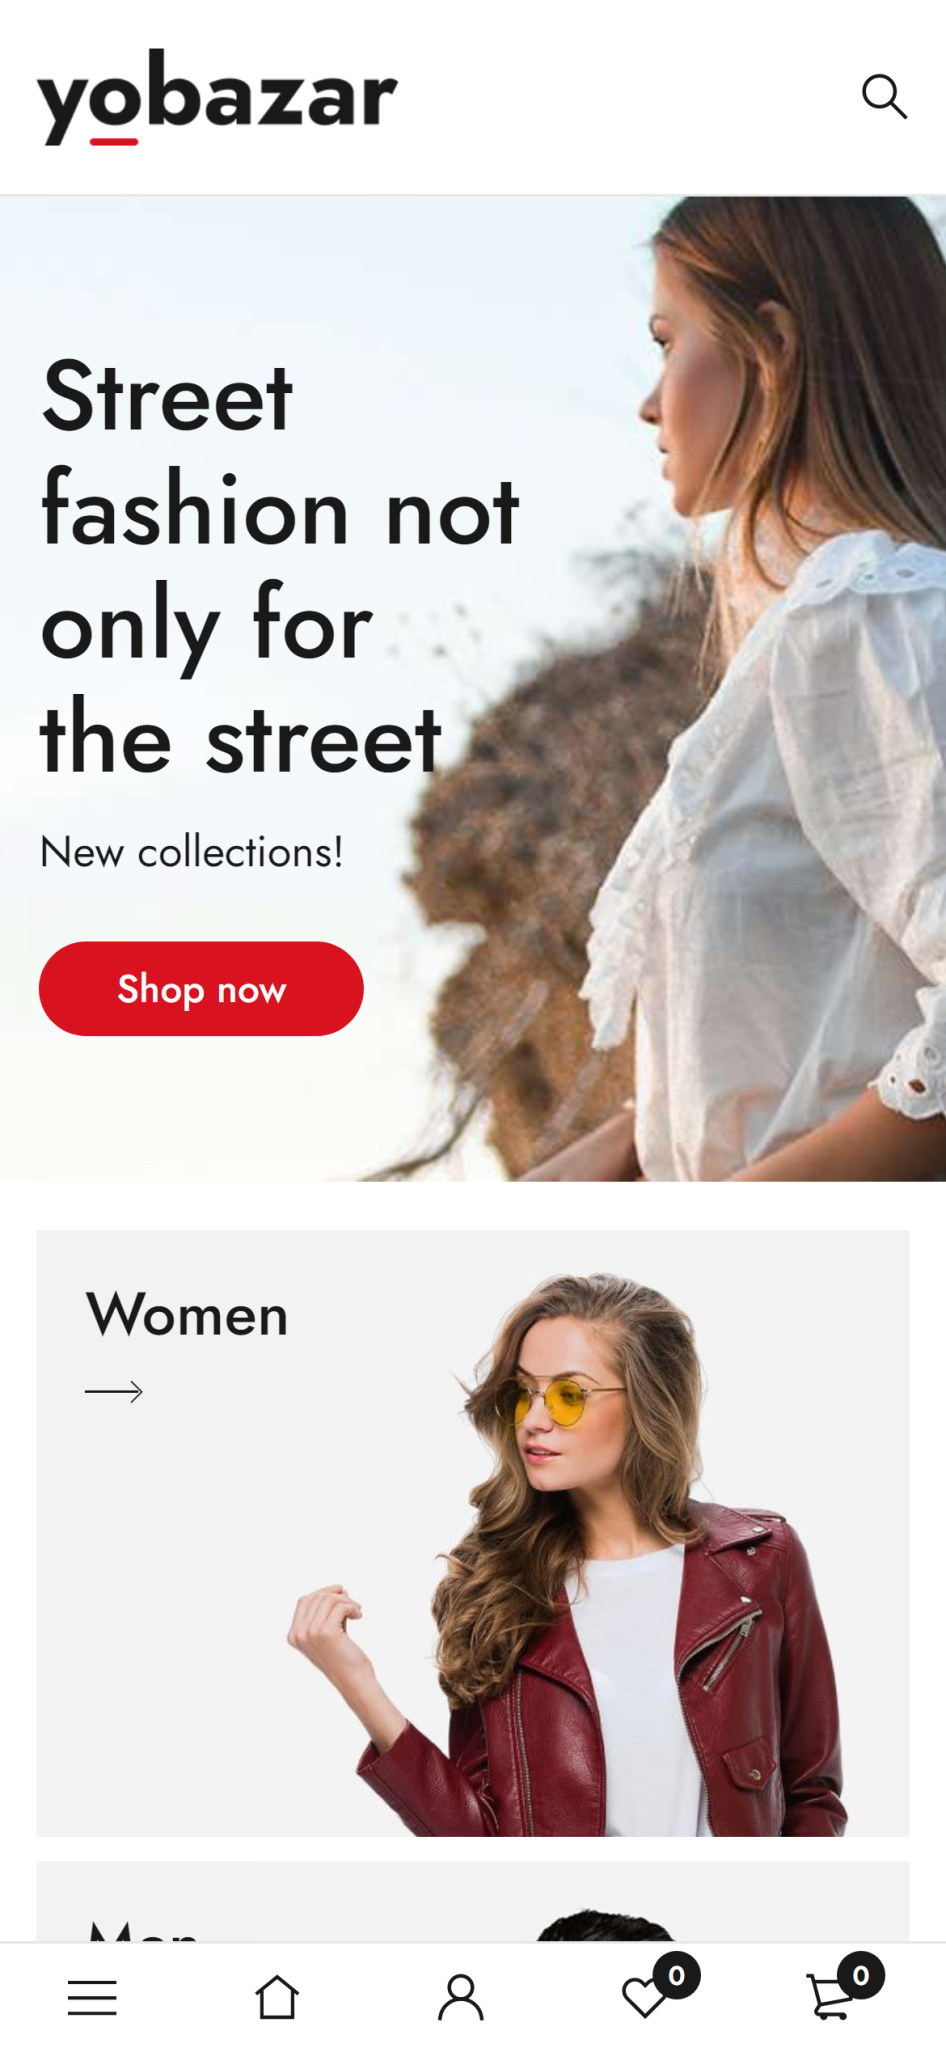Open the account profile icon

coord(461,1997)
